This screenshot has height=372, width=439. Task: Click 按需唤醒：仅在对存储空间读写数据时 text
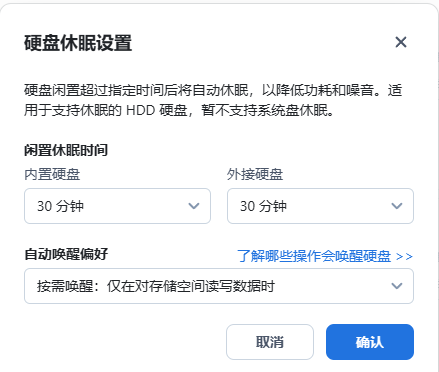(156, 286)
